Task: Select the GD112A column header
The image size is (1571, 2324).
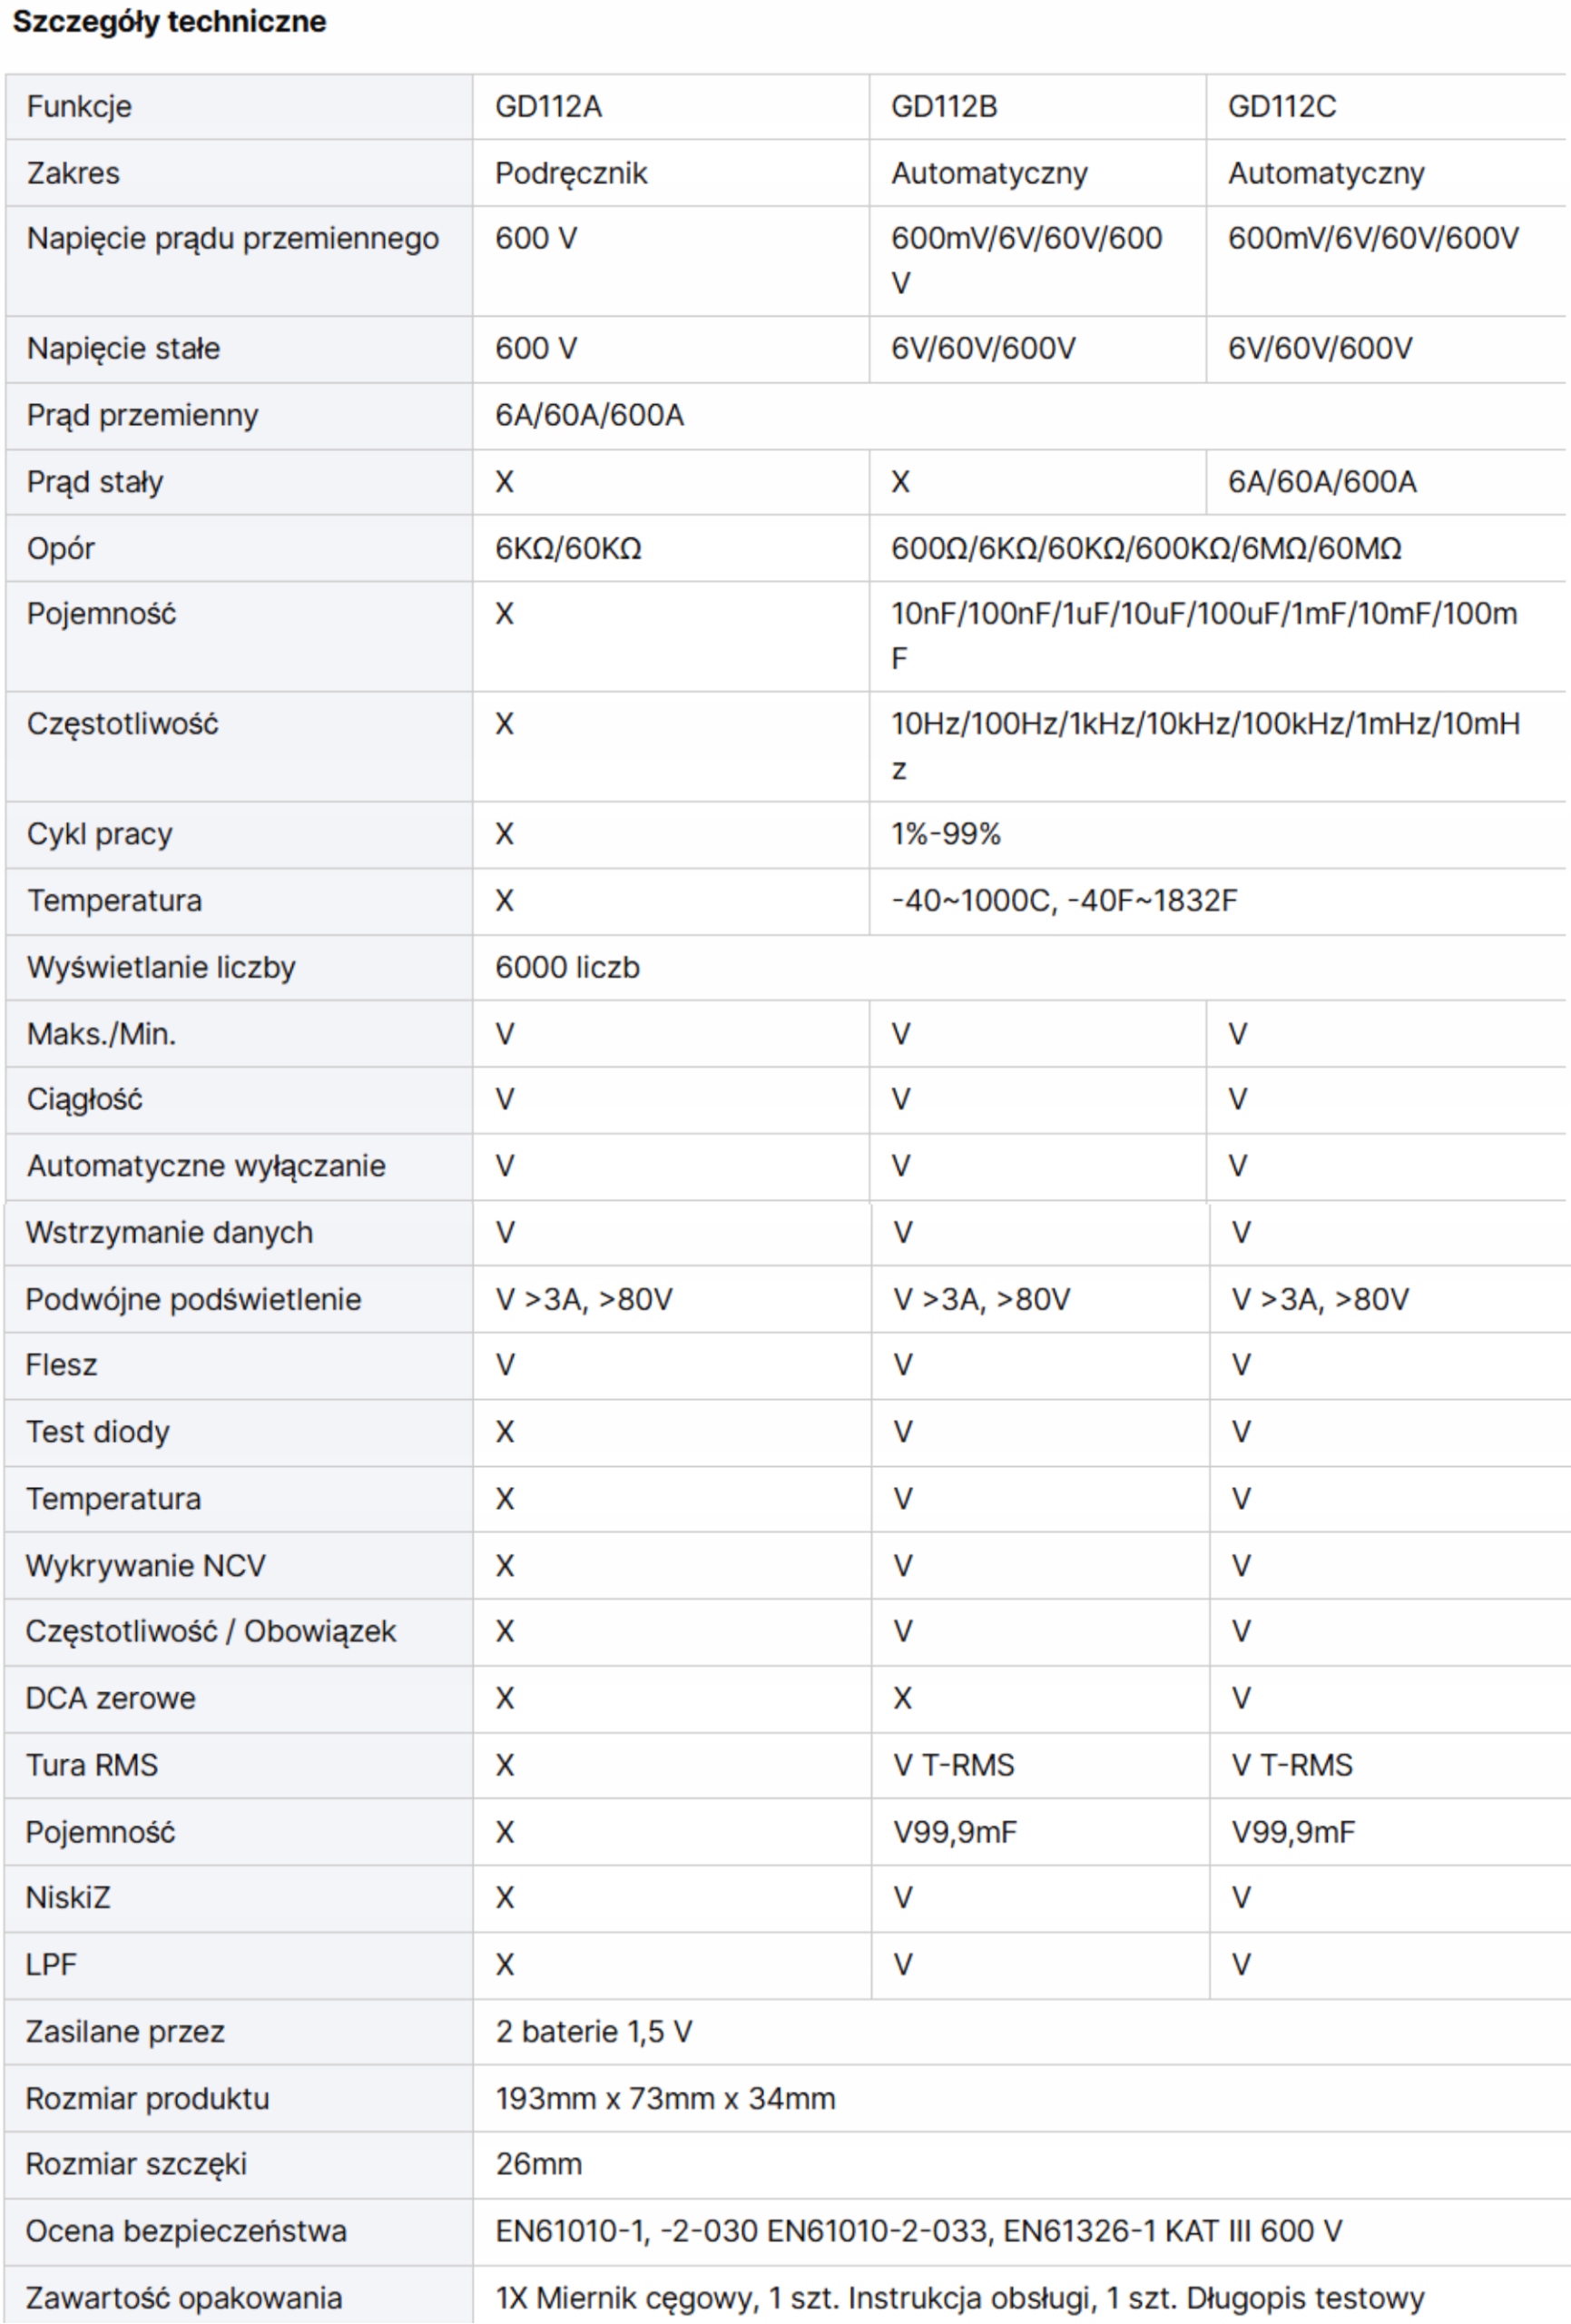Action: [548, 107]
